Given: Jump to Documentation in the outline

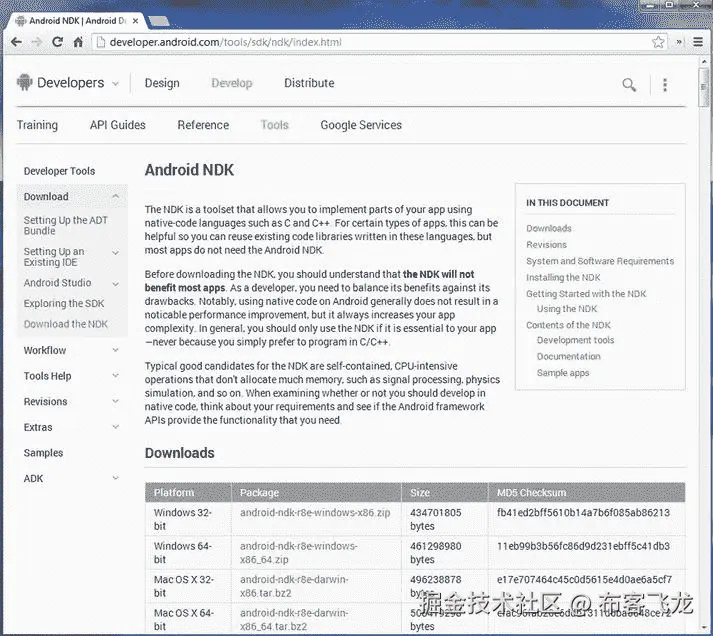Looking at the screenshot, I should [568, 356].
